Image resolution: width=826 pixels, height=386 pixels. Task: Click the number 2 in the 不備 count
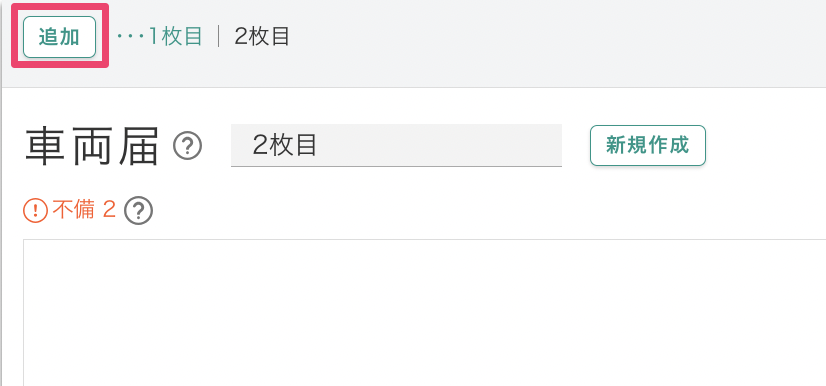pos(109,210)
